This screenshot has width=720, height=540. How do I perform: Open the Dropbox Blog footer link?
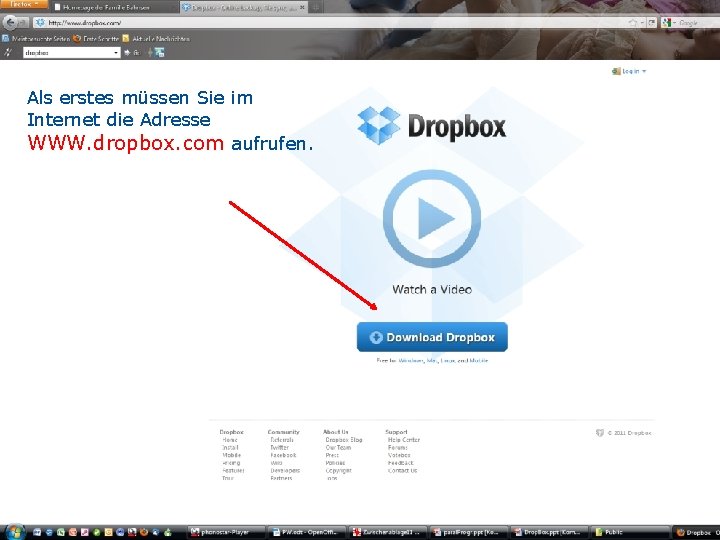pos(344,440)
